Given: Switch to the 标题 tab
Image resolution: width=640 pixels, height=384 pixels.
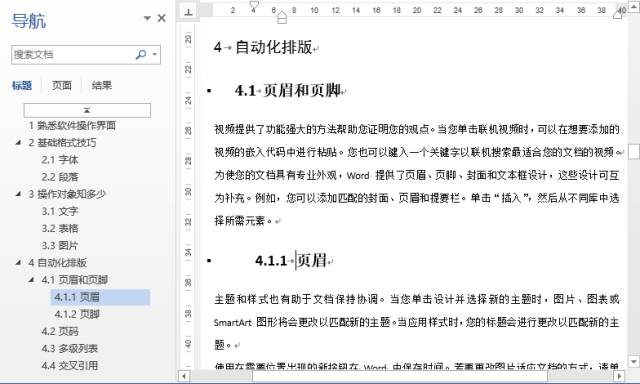Looking at the screenshot, I should pos(22,85).
